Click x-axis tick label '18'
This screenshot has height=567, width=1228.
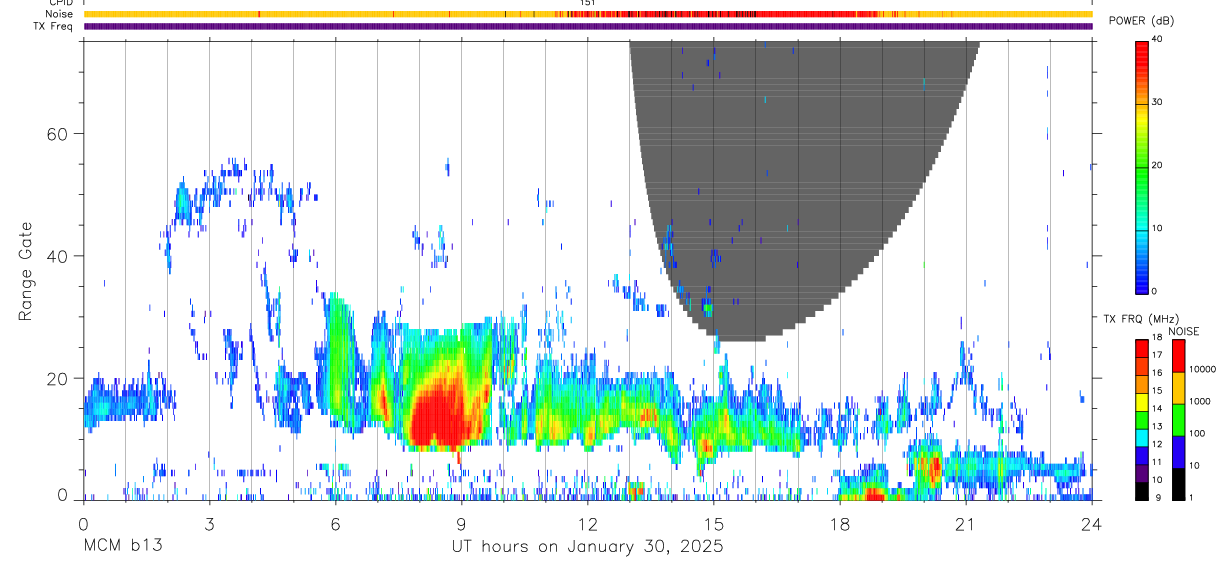click(x=840, y=523)
